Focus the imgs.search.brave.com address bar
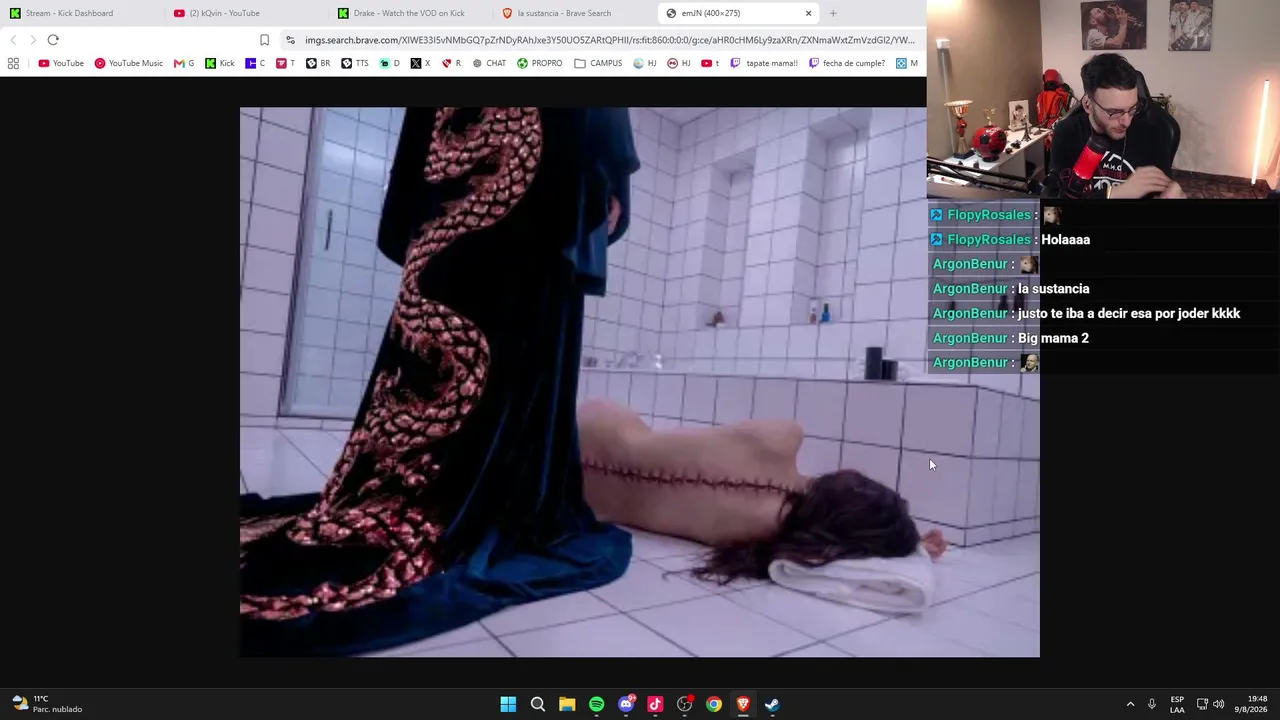This screenshot has height=720, width=1280. (x=609, y=40)
